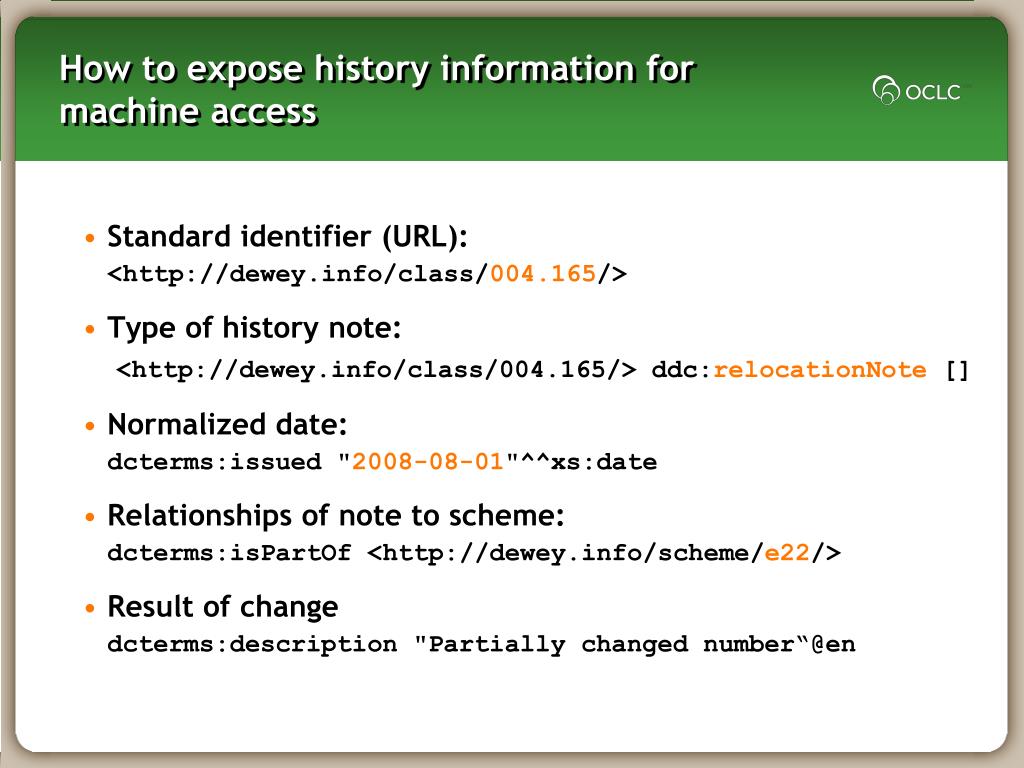Viewport: 1024px width, 768px height.
Task: Click the 'ddc:' prefix before relocationNote
Action: tap(682, 370)
